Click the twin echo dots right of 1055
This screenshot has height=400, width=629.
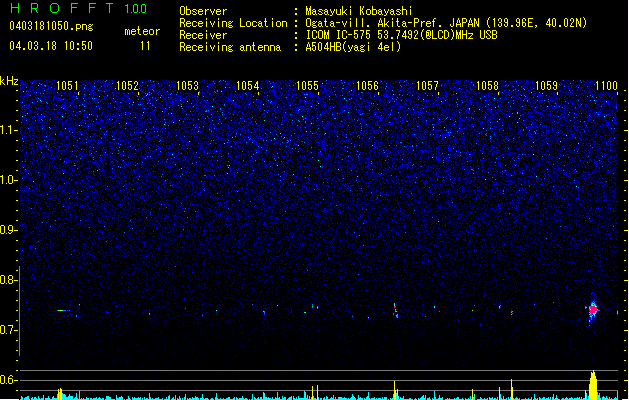click(315, 307)
